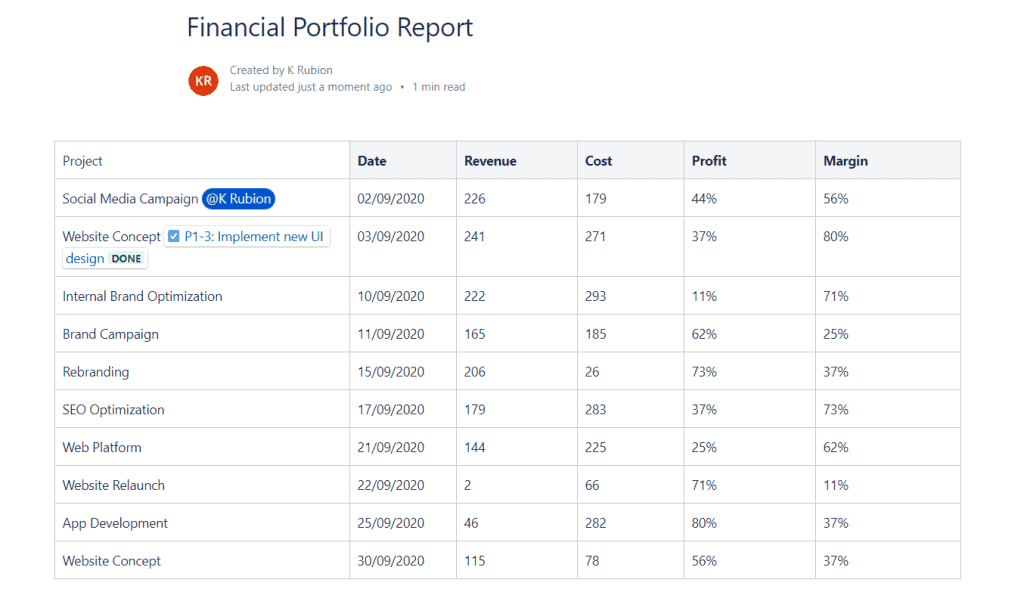Click the blue Jira task icon beside P1-3
This screenshot has width=1024, height=592.
pyautogui.click(x=174, y=237)
